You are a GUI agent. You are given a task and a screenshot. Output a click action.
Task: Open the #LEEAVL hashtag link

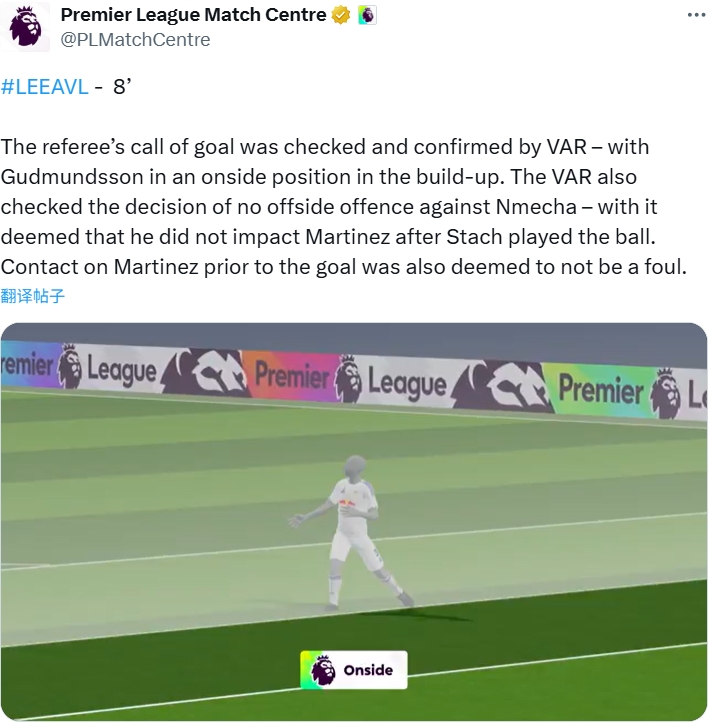click(x=44, y=87)
